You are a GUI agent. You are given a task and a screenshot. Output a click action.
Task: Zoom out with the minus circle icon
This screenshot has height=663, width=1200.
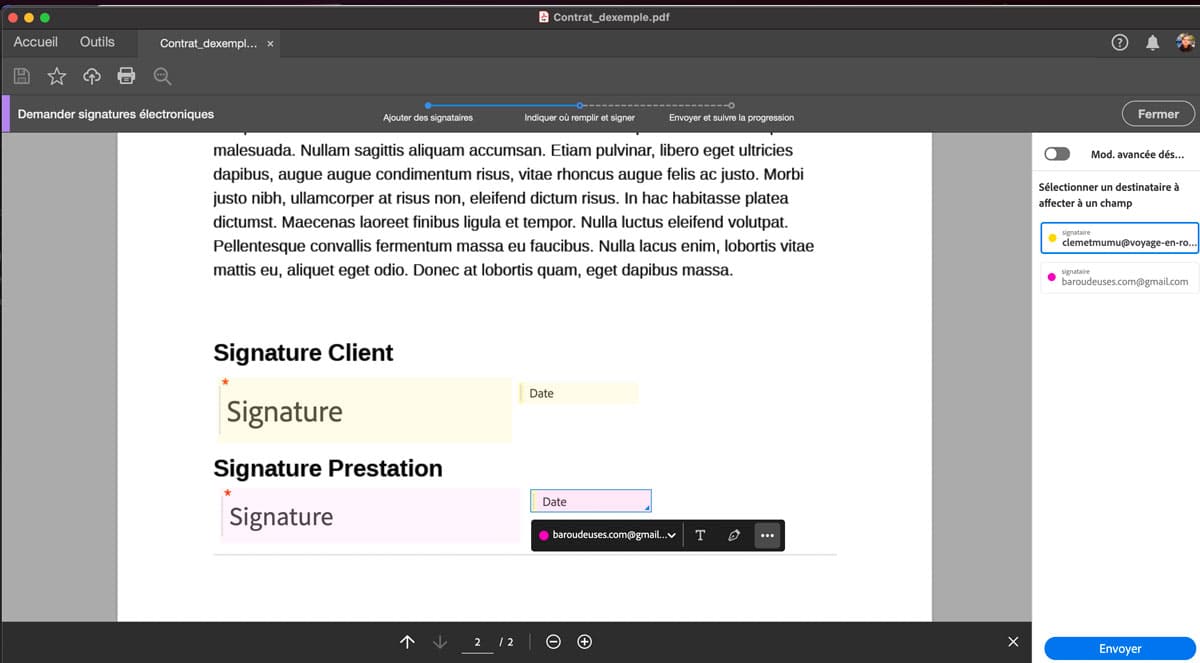553,641
